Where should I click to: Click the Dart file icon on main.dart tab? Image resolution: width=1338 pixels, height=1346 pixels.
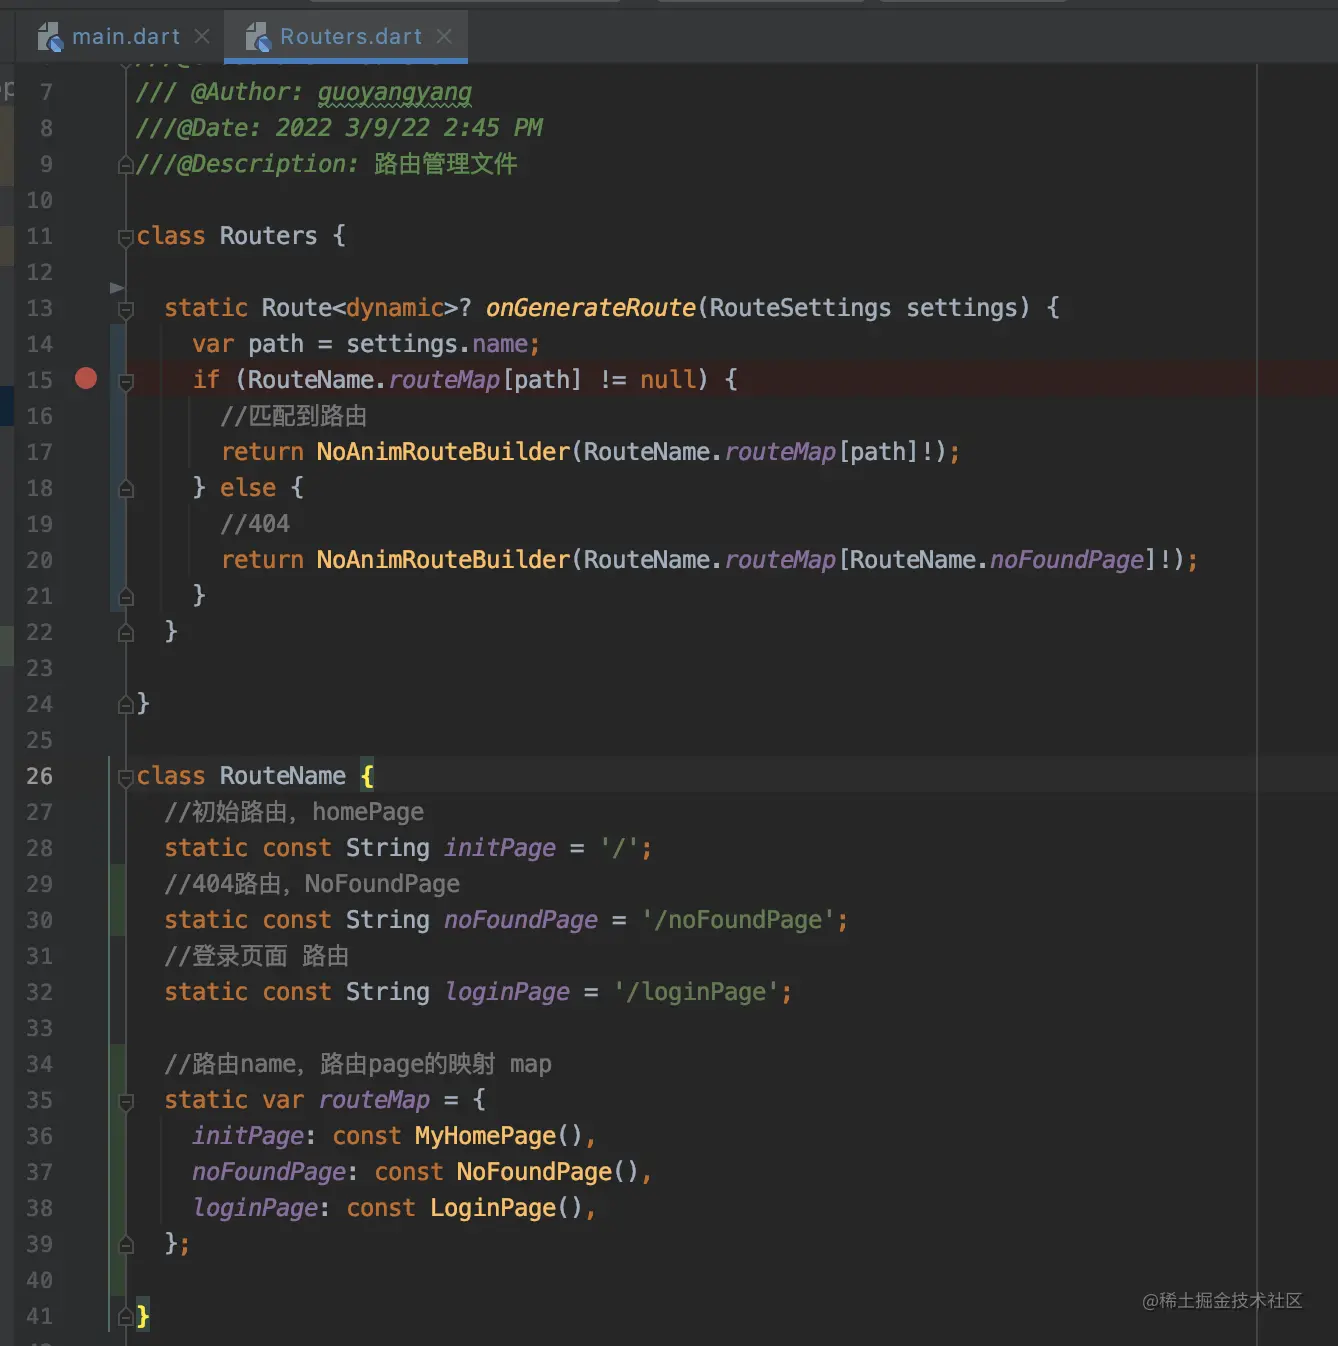click(50, 37)
